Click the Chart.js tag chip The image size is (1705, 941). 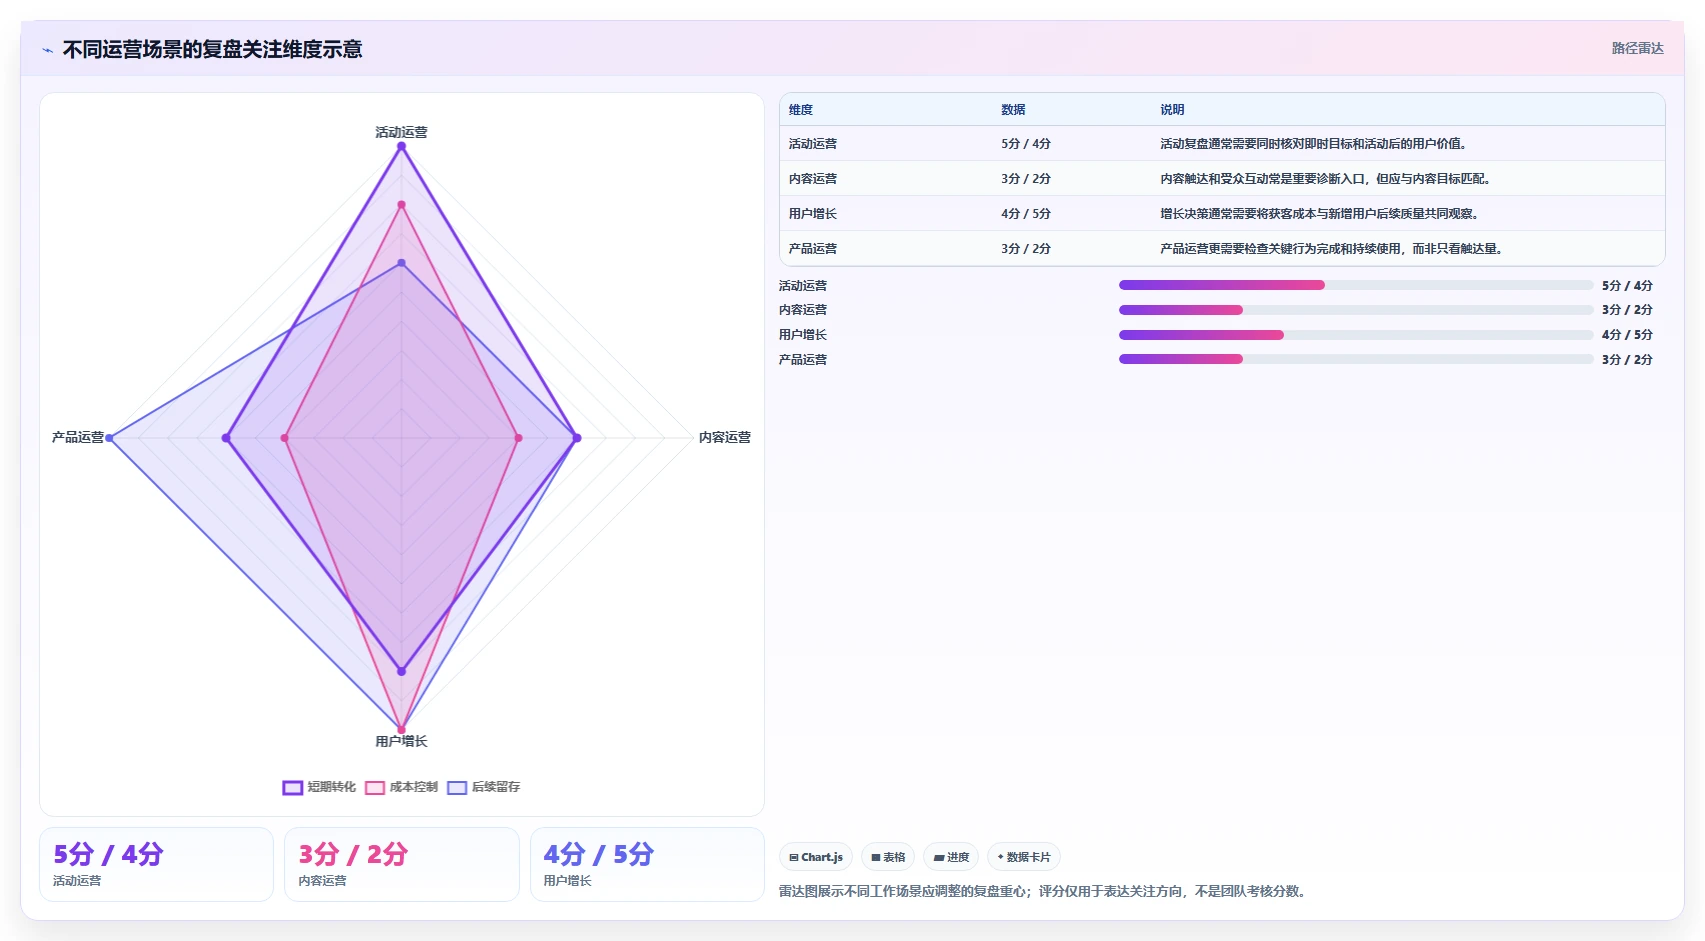click(816, 857)
